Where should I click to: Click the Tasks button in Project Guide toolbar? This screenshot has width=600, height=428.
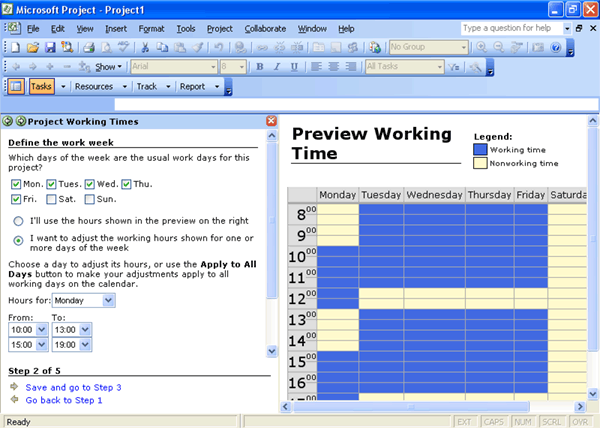pos(41,86)
